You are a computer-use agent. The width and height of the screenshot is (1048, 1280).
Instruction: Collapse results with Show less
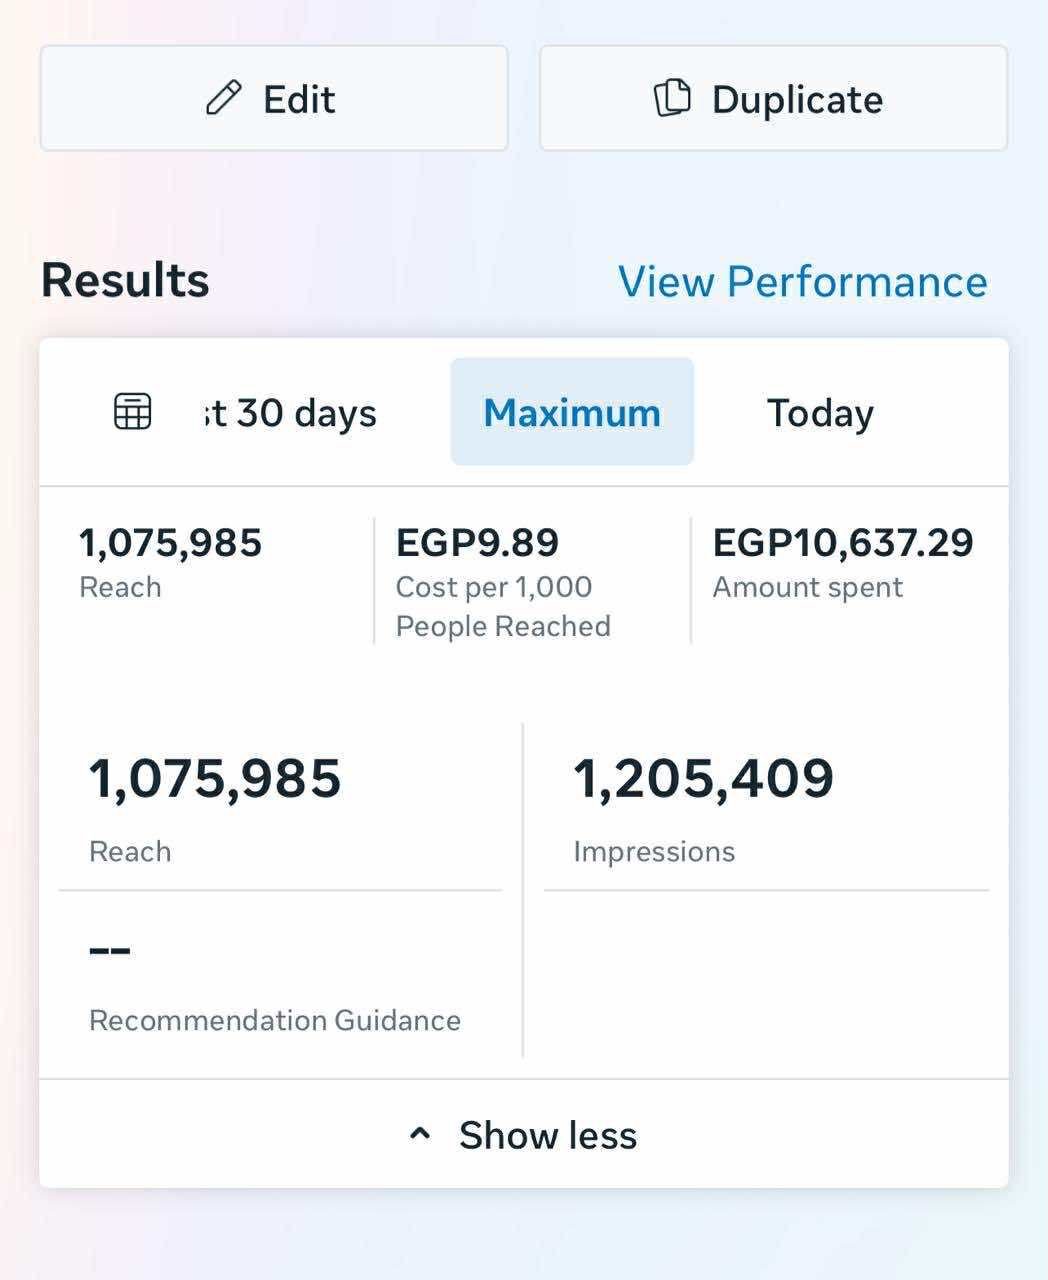point(547,1135)
